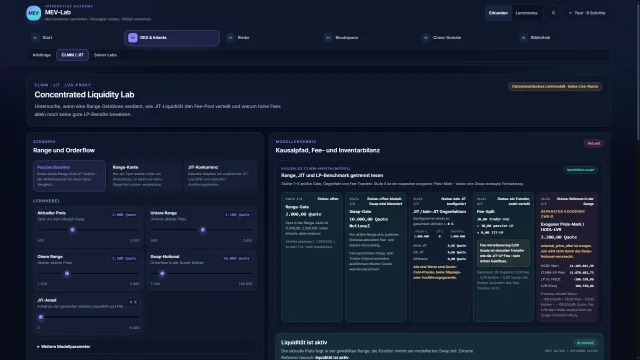Open the Blockspace section

click(x=367, y=38)
